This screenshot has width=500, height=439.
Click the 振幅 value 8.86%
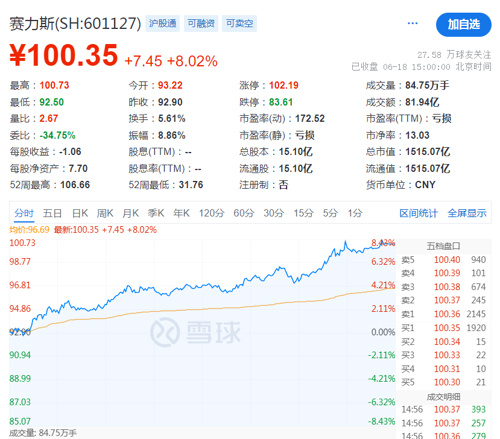[x=171, y=135]
